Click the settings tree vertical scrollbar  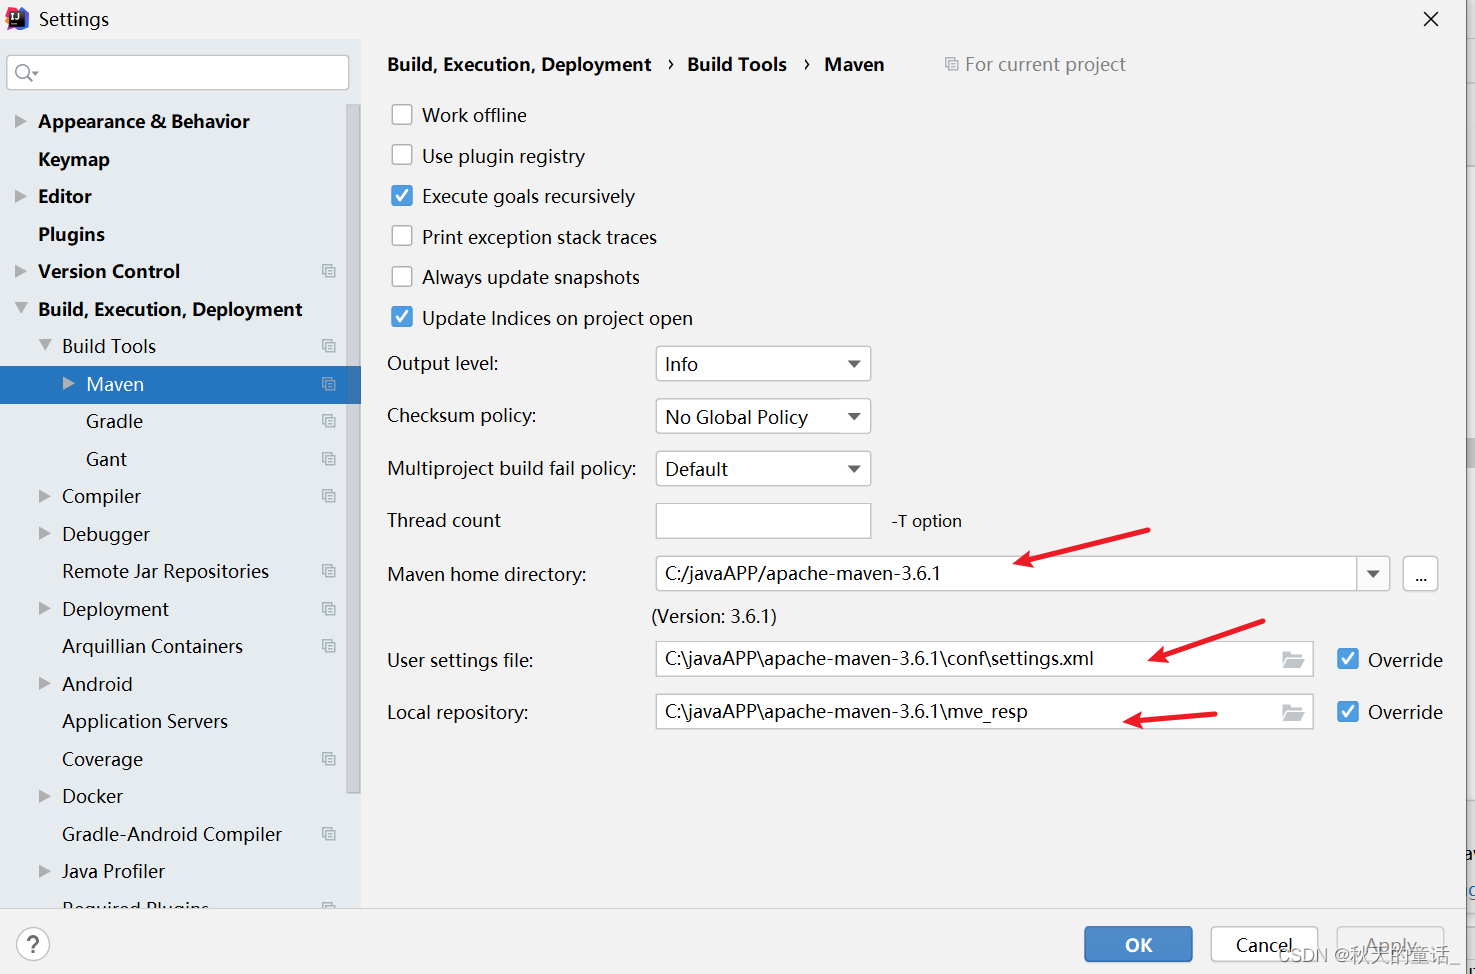tap(352, 449)
